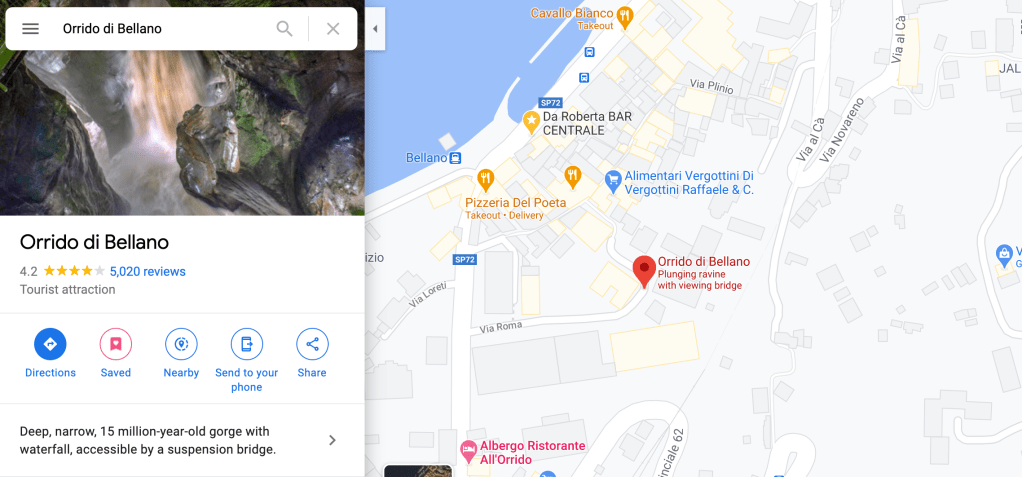Toggle the Saved bookmark button
The image size is (1022, 477).
115,344
